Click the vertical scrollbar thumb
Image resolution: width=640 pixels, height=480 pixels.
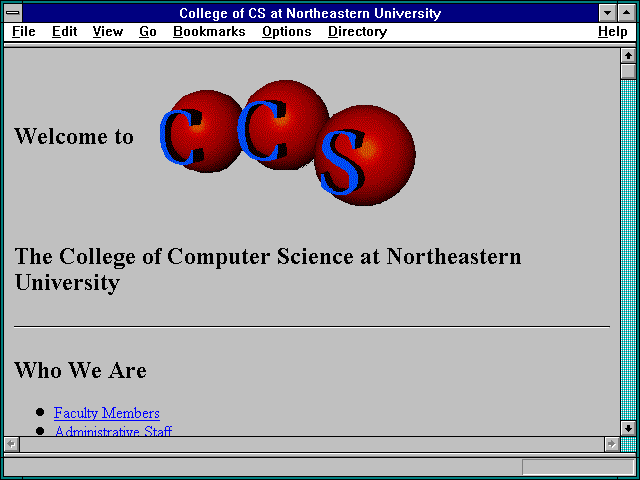pyautogui.click(x=628, y=71)
